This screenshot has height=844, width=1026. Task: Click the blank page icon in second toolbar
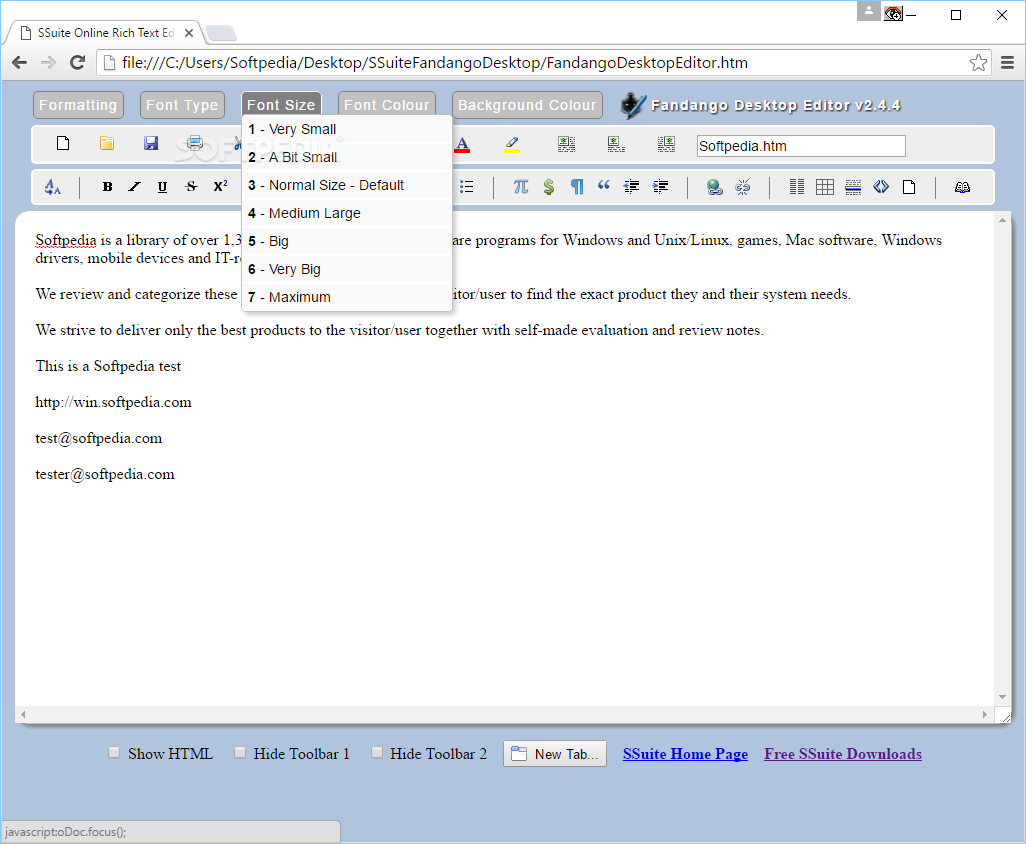click(909, 188)
